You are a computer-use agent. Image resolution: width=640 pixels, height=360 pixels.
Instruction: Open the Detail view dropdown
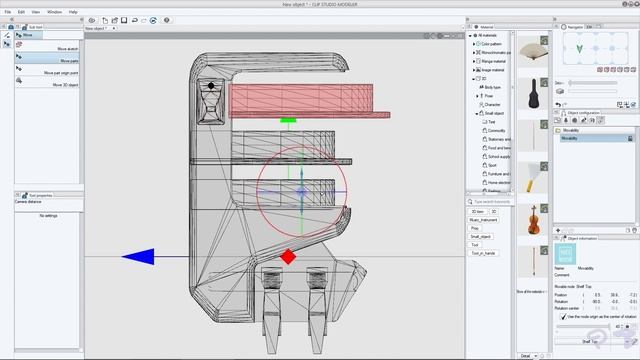[529, 356]
